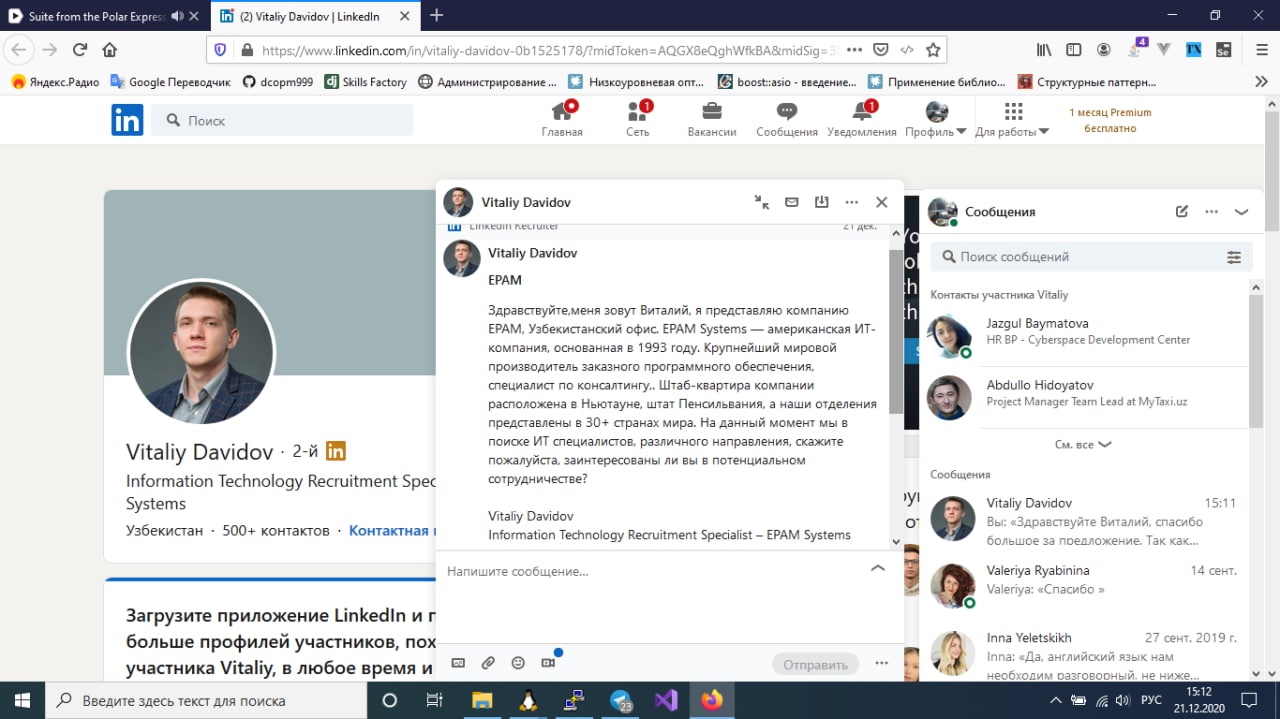This screenshot has height=719, width=1280.
Task: Show more bookmarks with the double chevron
Action: (1262, 82)
